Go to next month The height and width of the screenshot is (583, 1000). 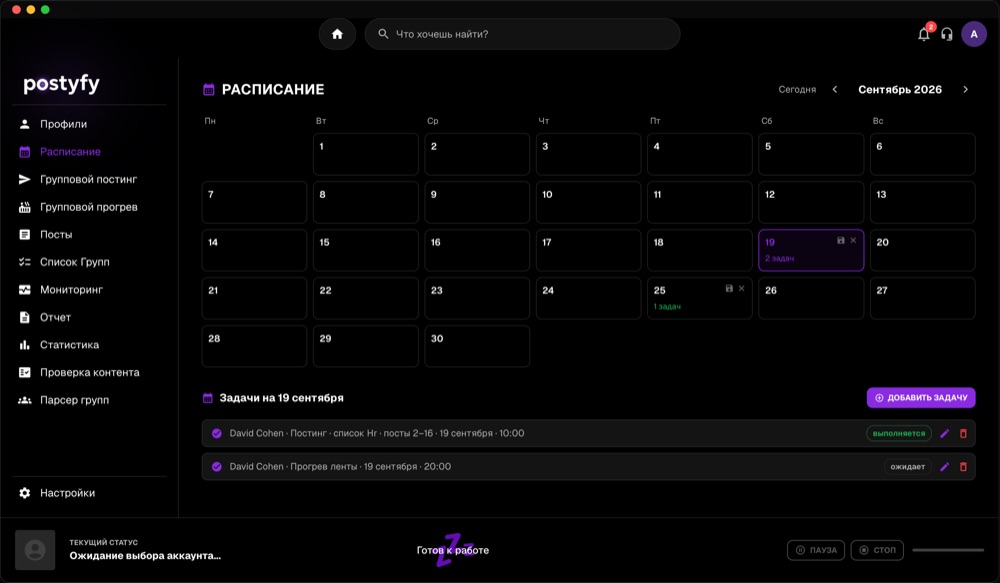966,89
